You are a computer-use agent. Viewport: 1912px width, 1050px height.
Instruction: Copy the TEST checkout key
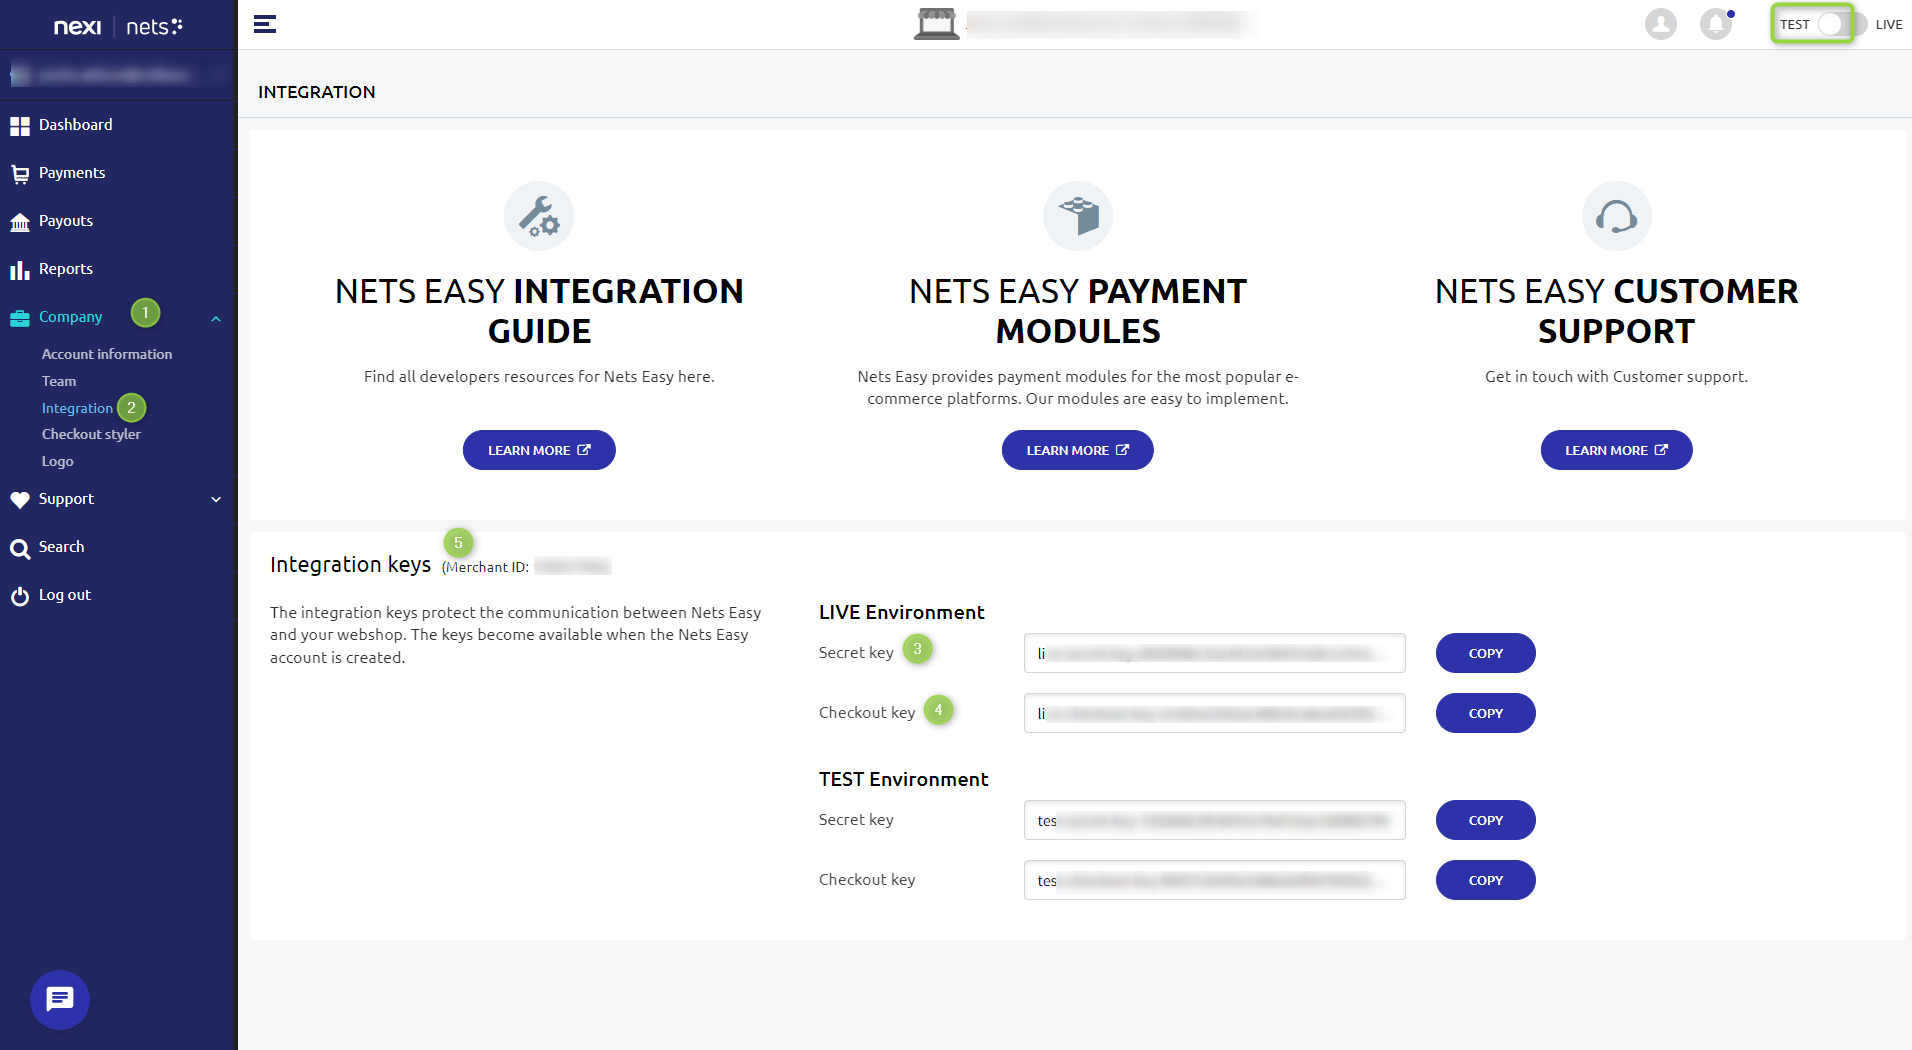(x=1486, y=880)
